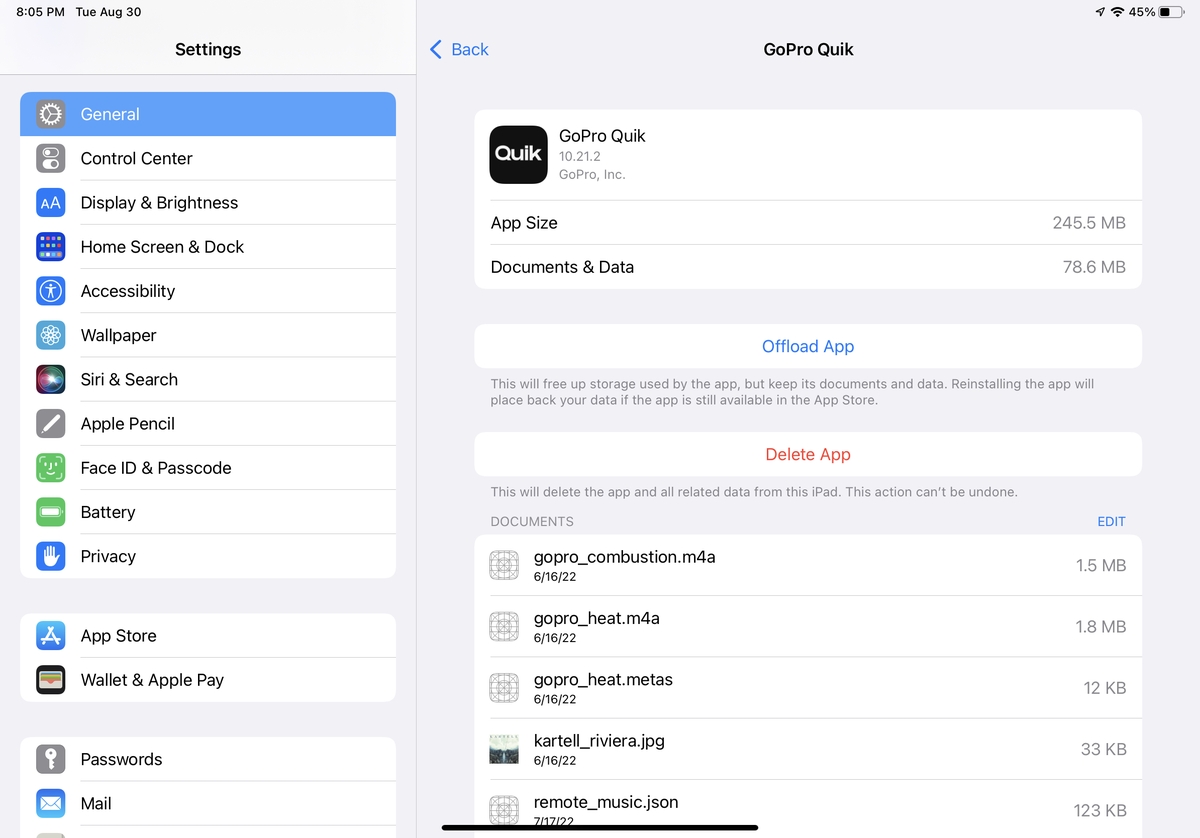This screenshot has width=1200, height=838.
Task: Click the Privacy hand icon
Action: pyautogui.click(x=50, y=556)
